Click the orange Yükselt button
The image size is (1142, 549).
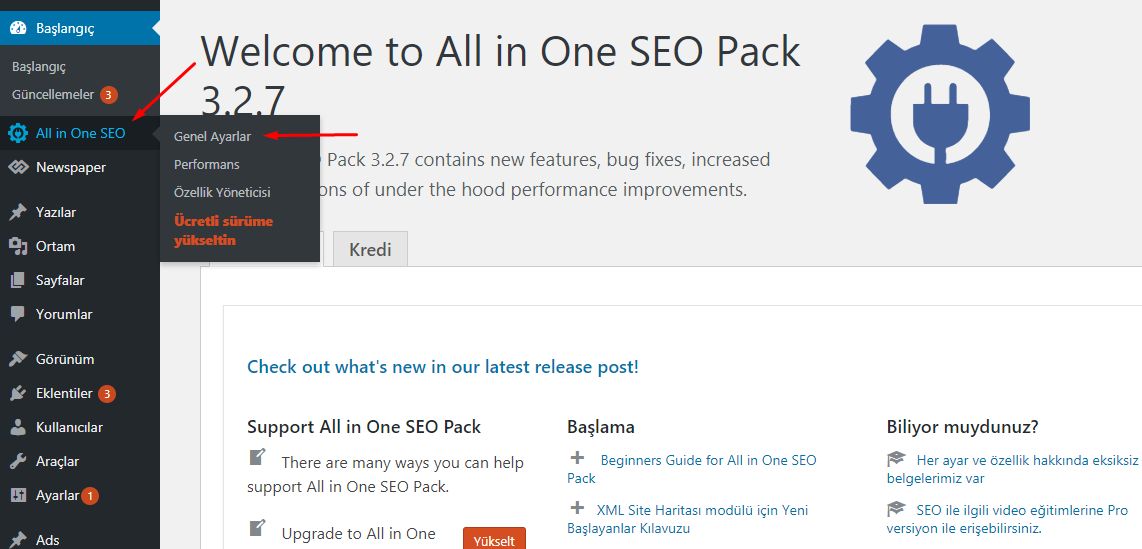click(x=494, y=539)
